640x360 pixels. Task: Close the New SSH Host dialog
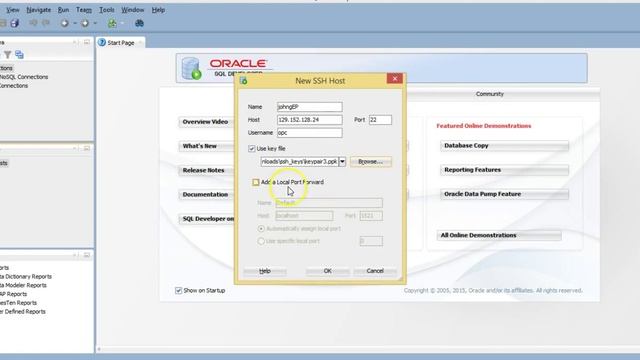(395, 78)
